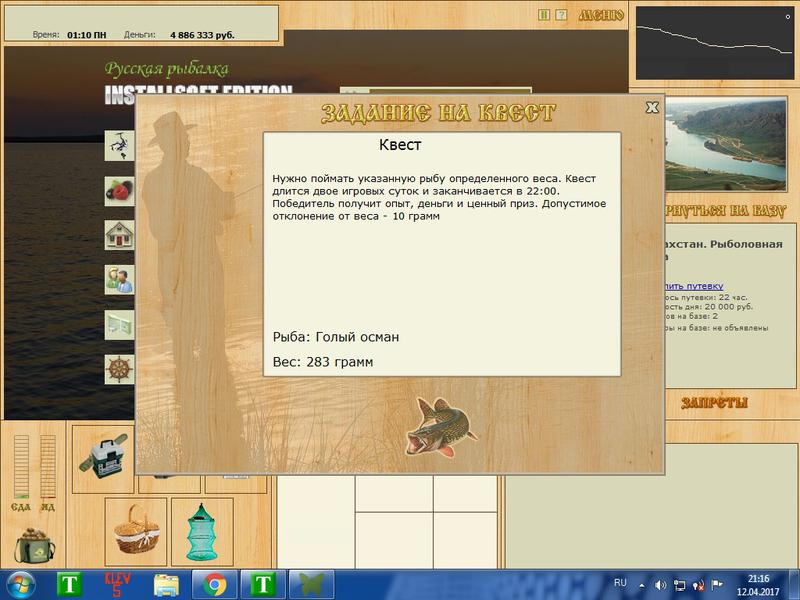Click the depth profile graph panel
The width and height of the screenshot is (800, 600).
[714, 43]
